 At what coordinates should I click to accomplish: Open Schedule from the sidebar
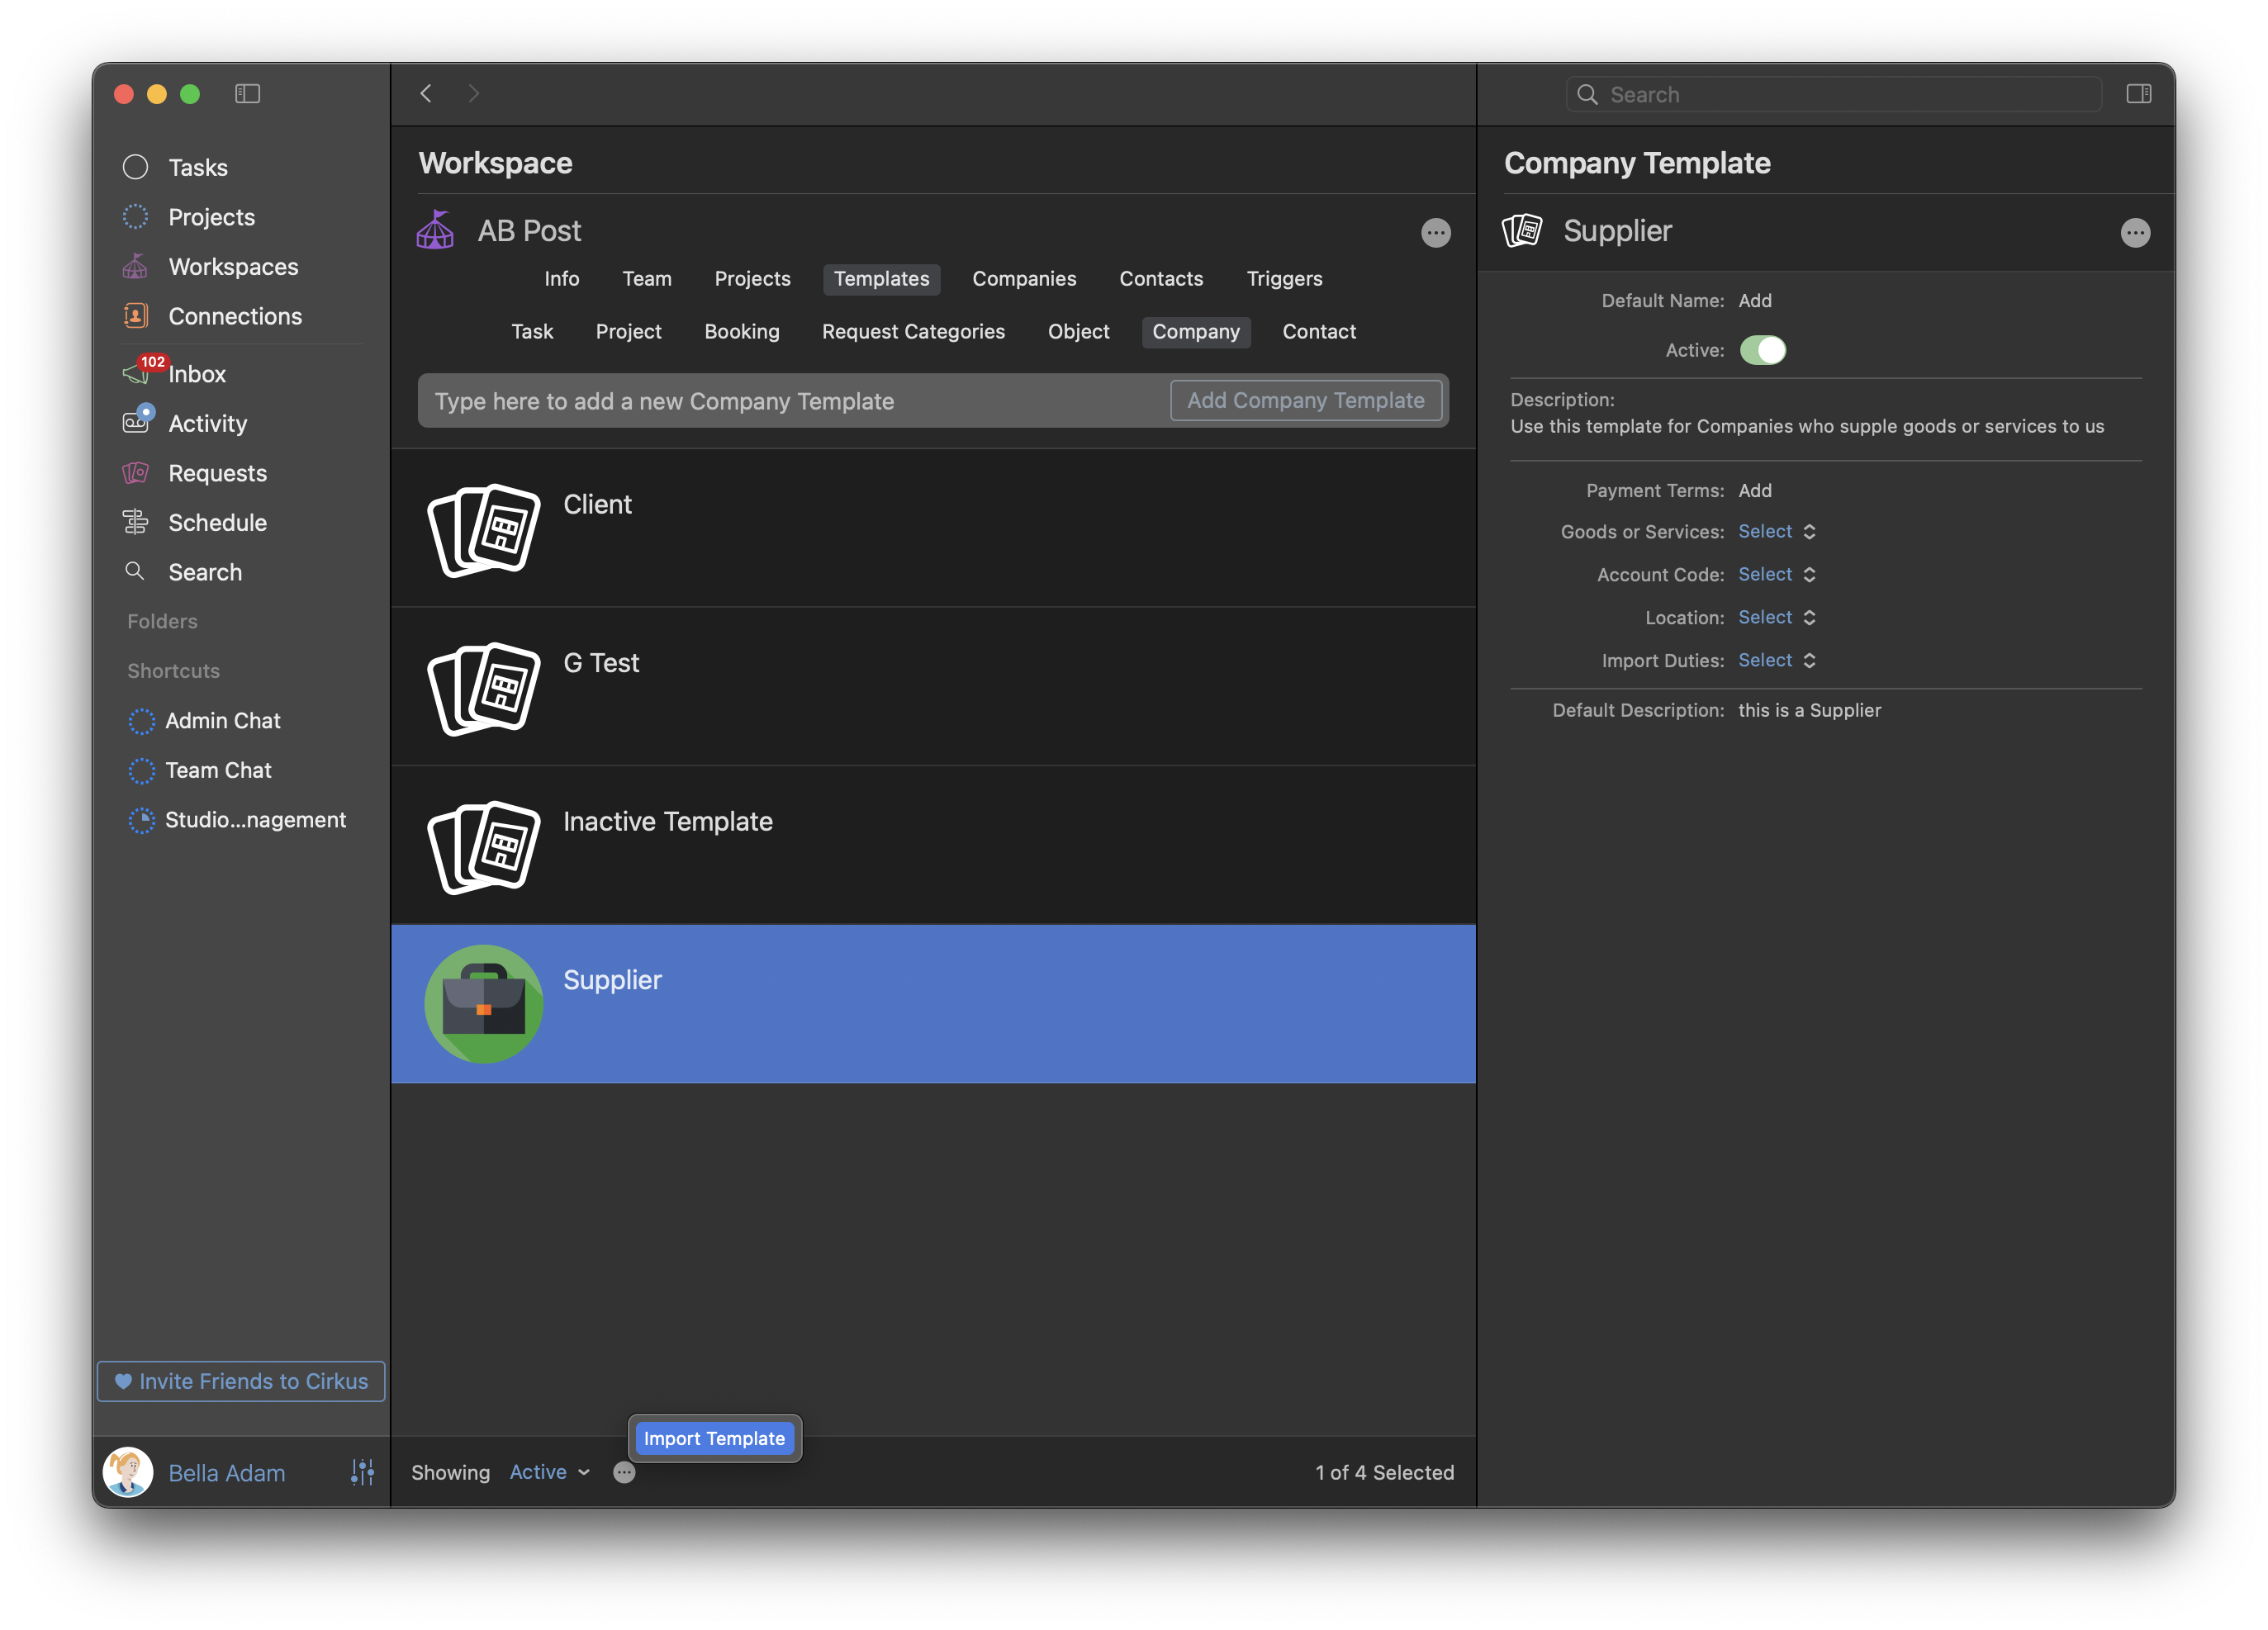(x=216, y=522)
